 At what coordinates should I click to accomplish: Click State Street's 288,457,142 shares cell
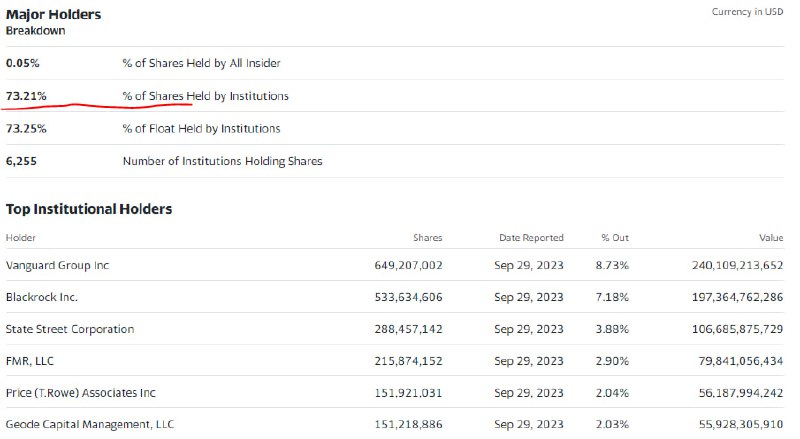408,329
